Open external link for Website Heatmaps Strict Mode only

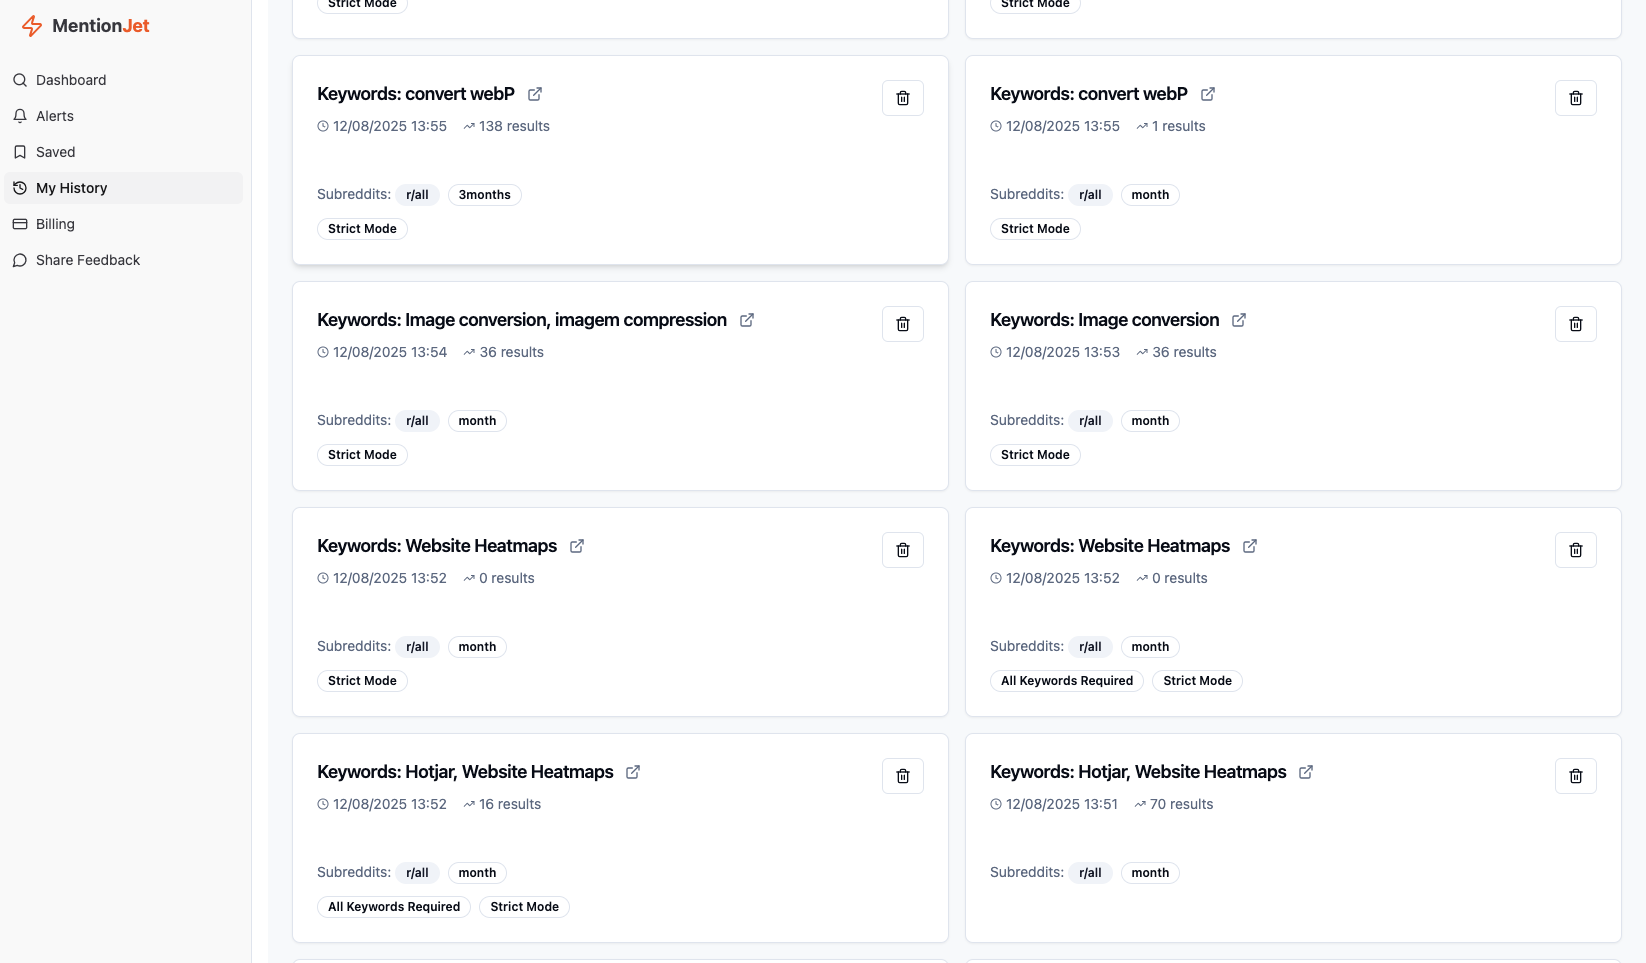577,546
